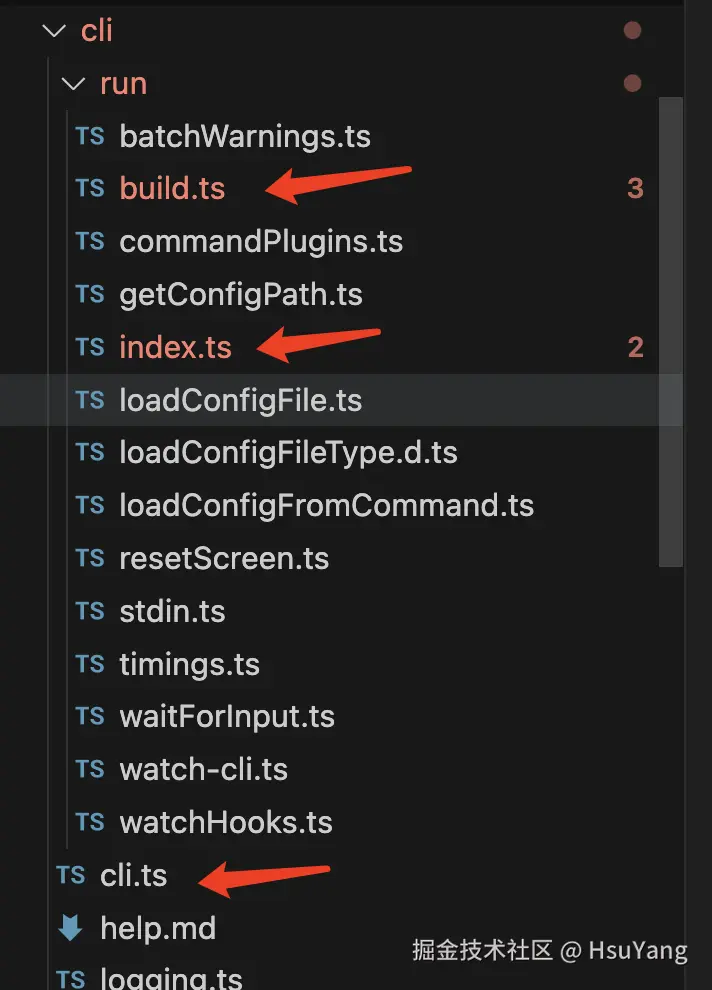This screenshot has height=990, width=712.
Task: Click the markdown arrow icon beside help.md
Action: point(70,929)
